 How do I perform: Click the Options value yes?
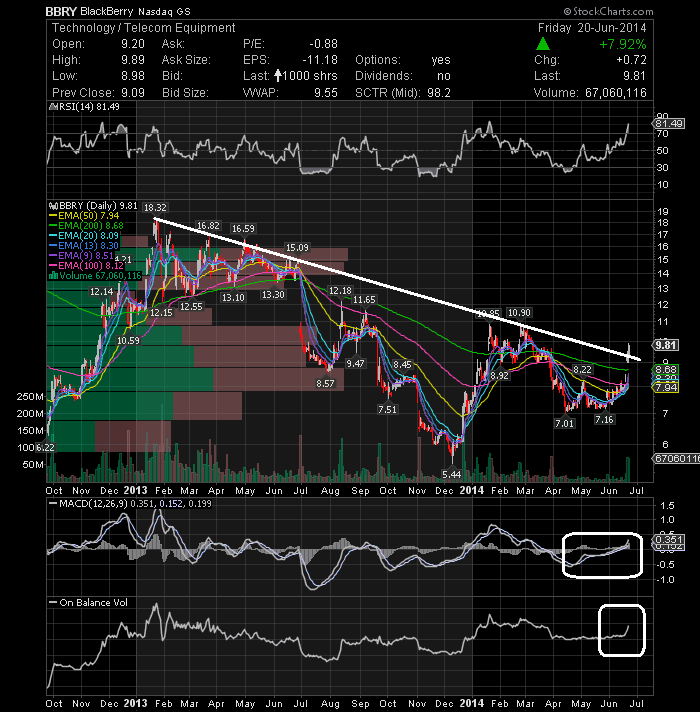click(x=441, y=60)
